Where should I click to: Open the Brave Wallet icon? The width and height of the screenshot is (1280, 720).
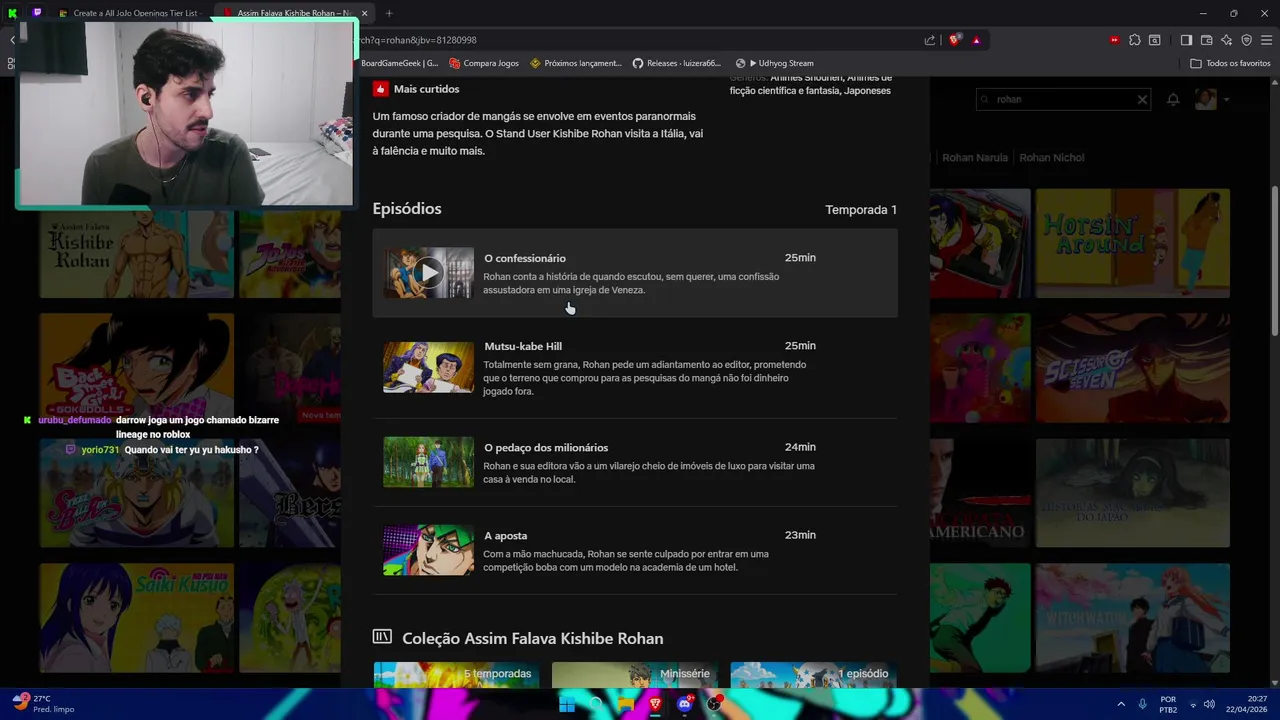(x=1206, y=40)
